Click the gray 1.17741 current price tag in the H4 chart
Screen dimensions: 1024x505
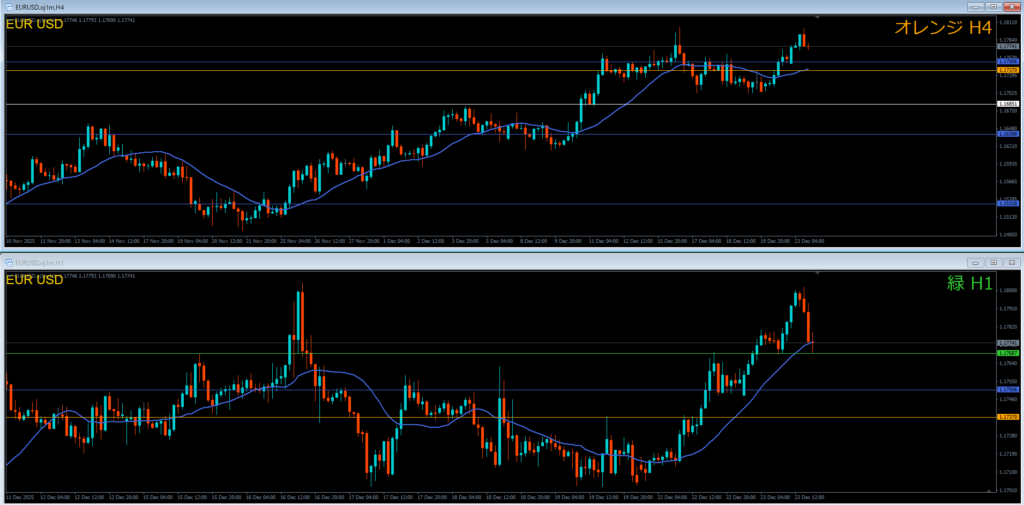tap(1008, 47)
